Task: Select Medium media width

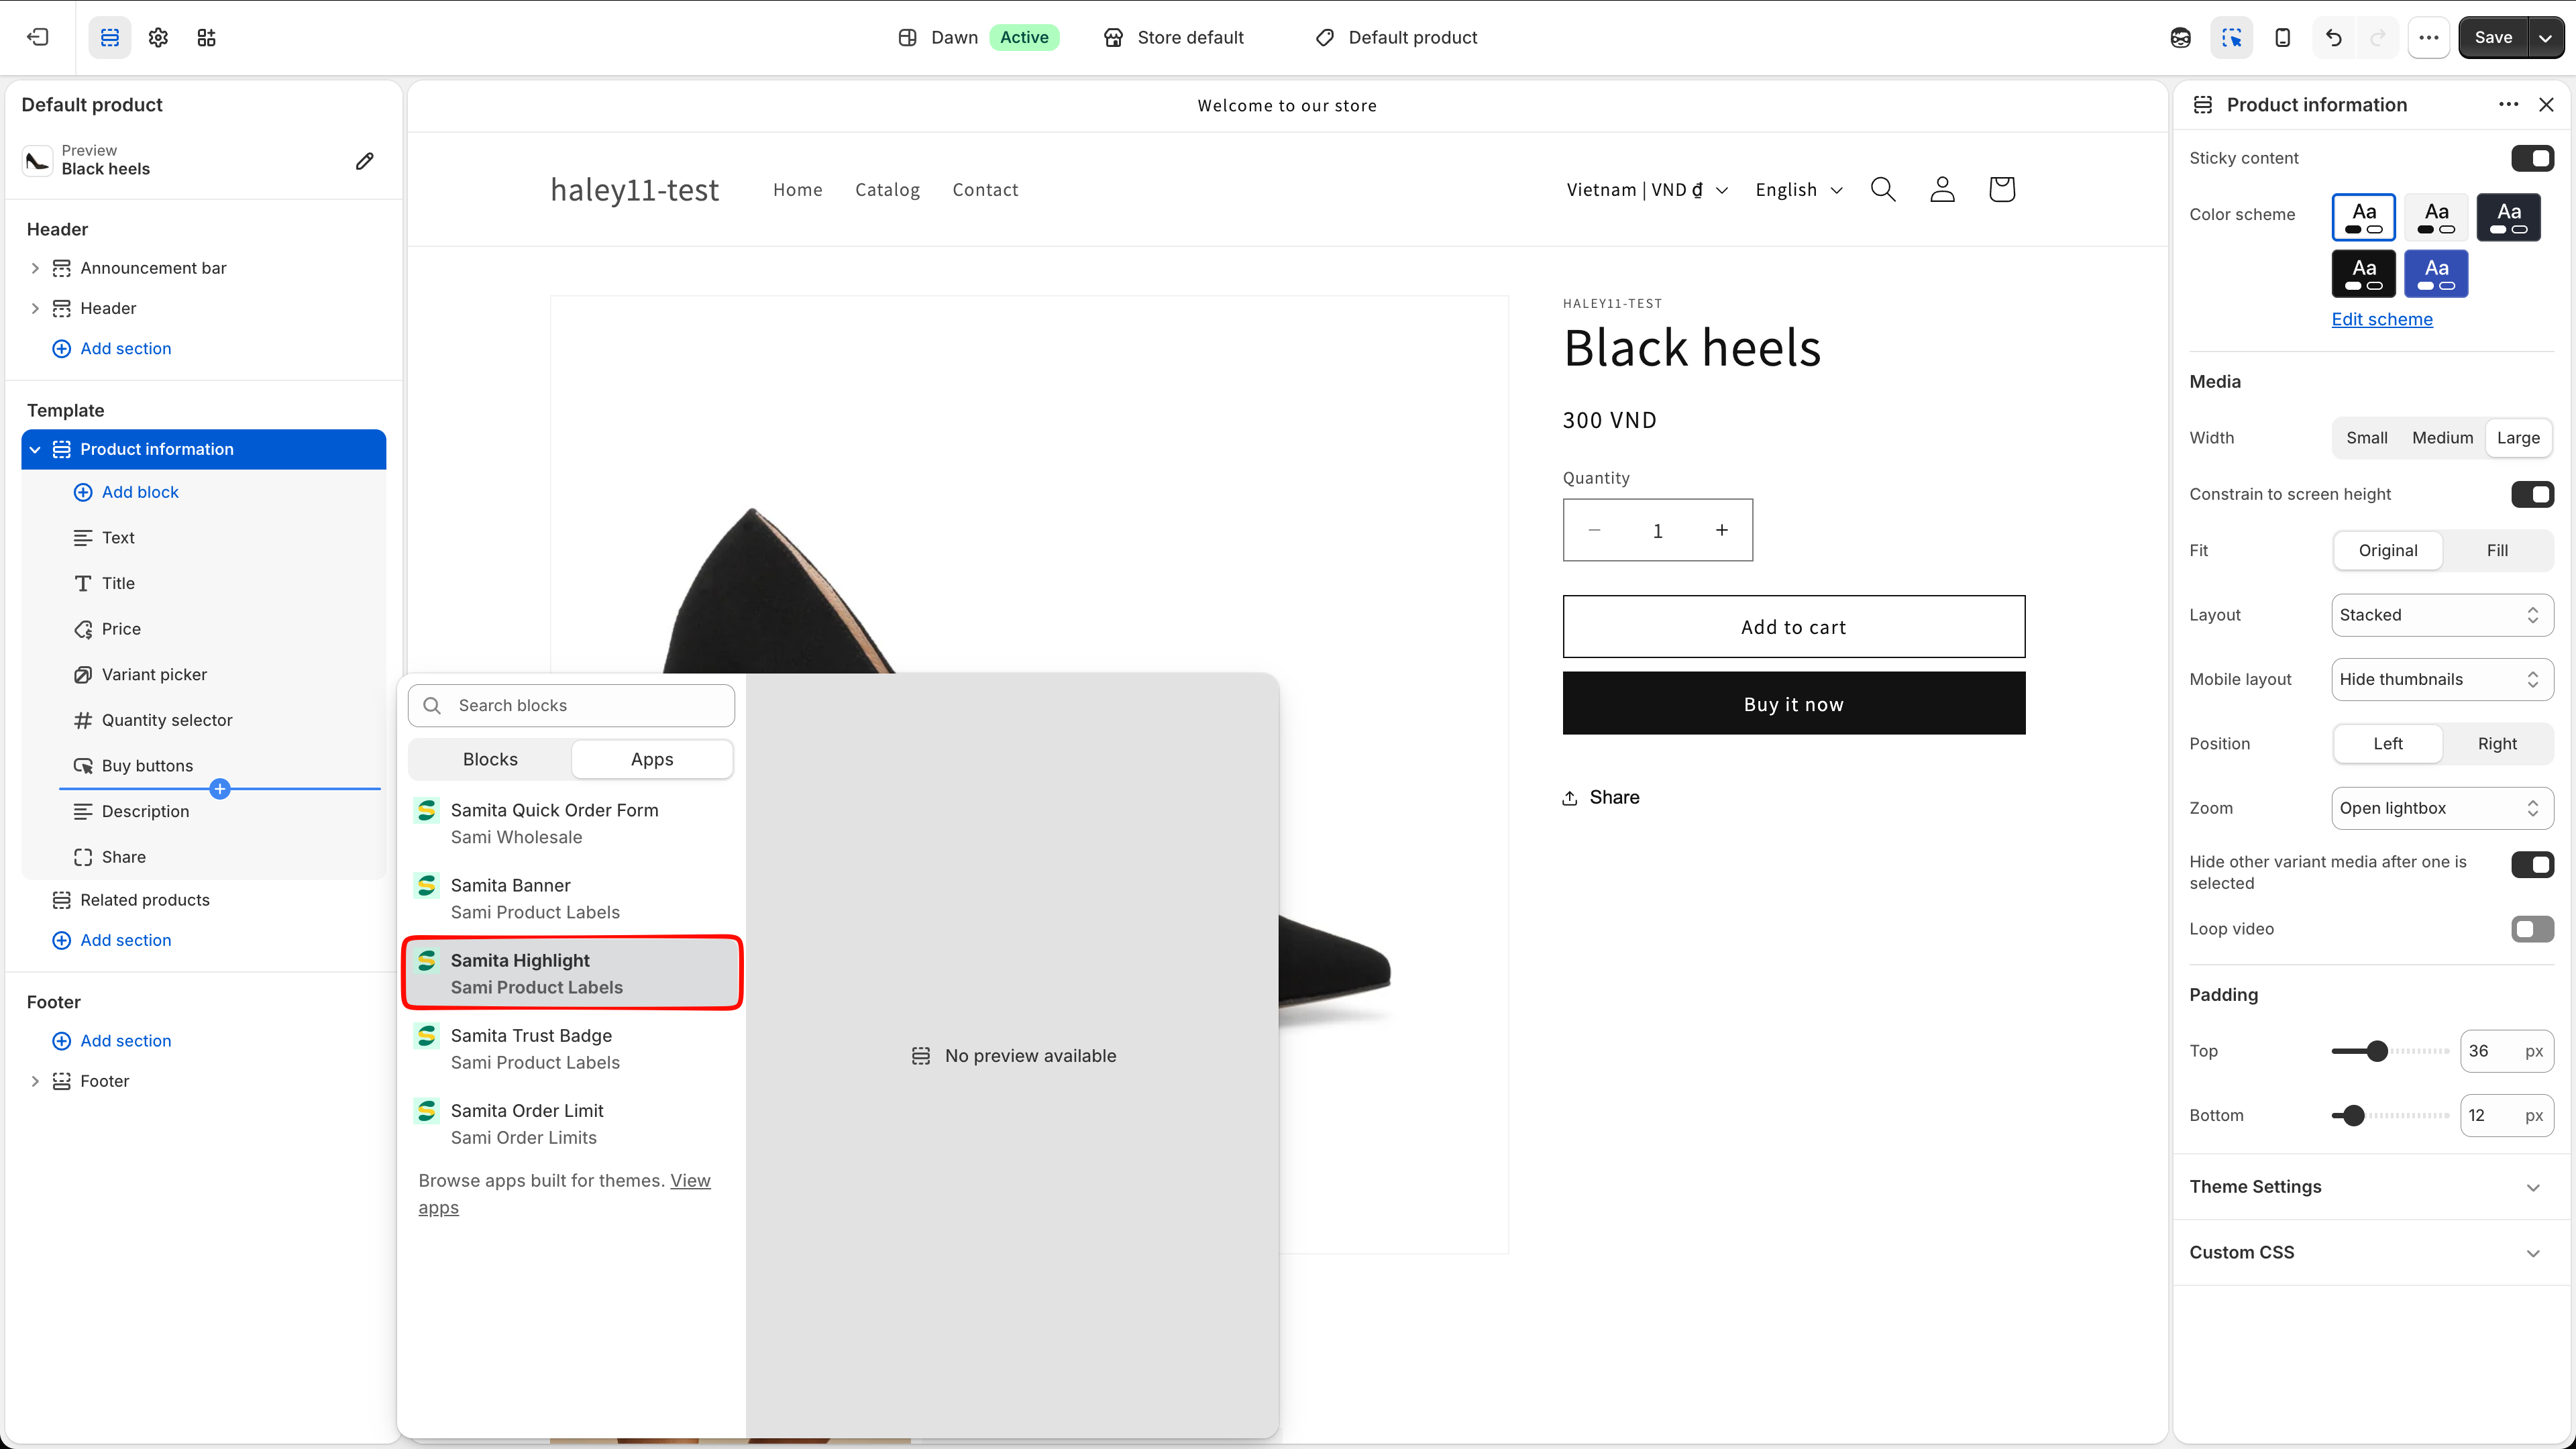Action: (2442, 438)
